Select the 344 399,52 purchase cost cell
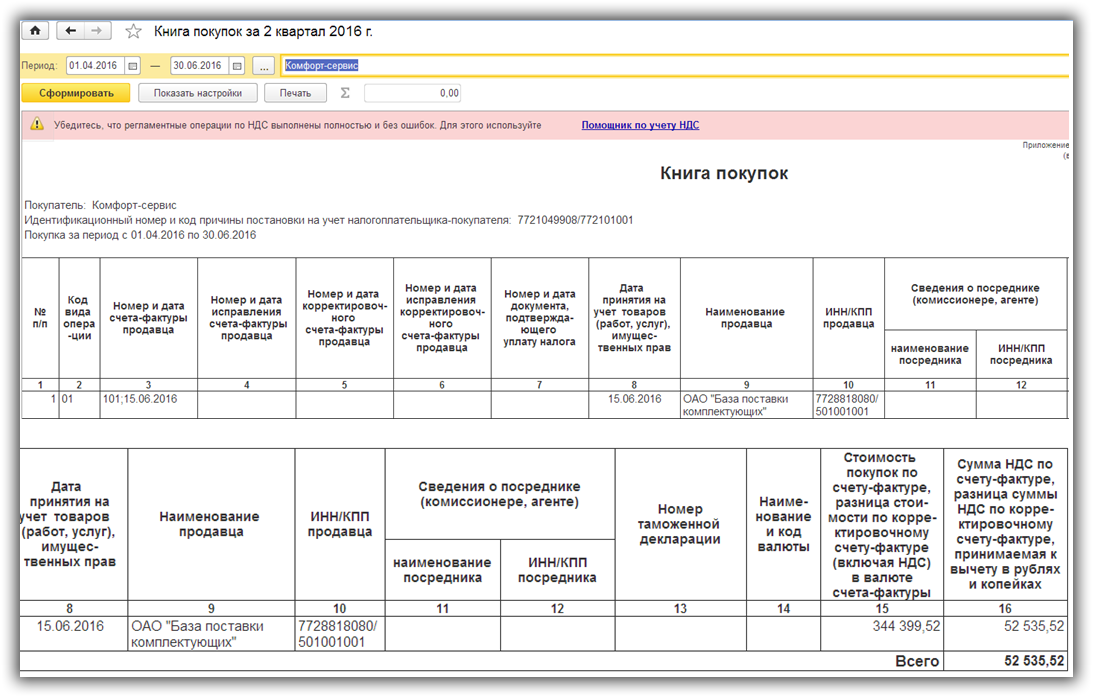1093x697 pixels. 881,626
